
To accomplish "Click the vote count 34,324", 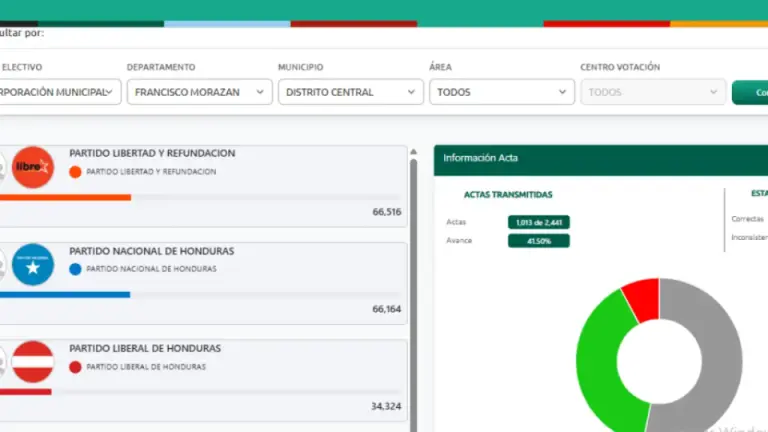I will pos(386,406).
